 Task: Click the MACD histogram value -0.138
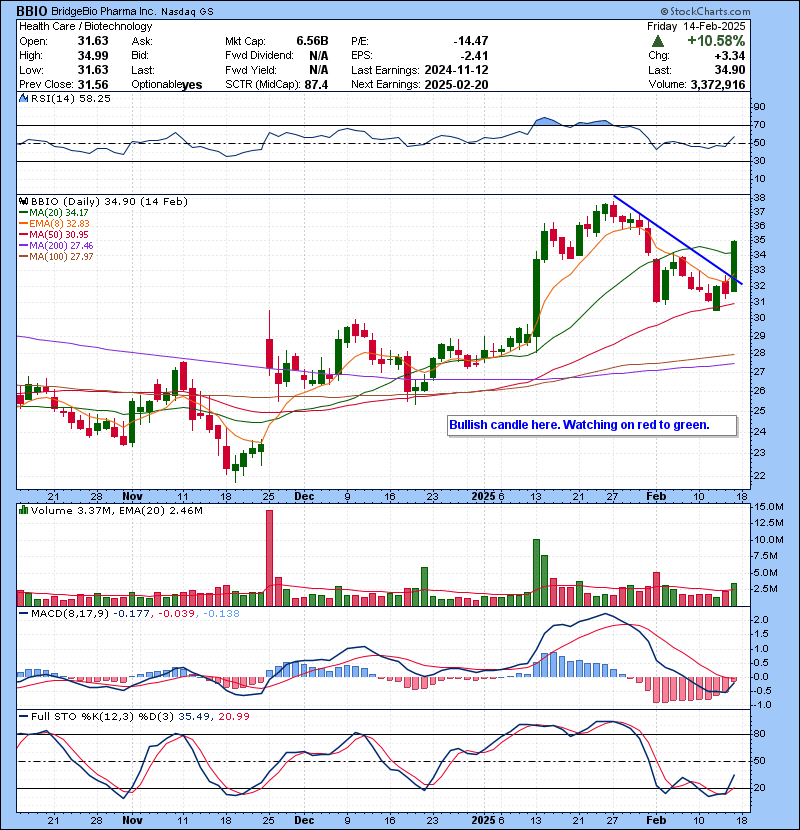(221, 614)
